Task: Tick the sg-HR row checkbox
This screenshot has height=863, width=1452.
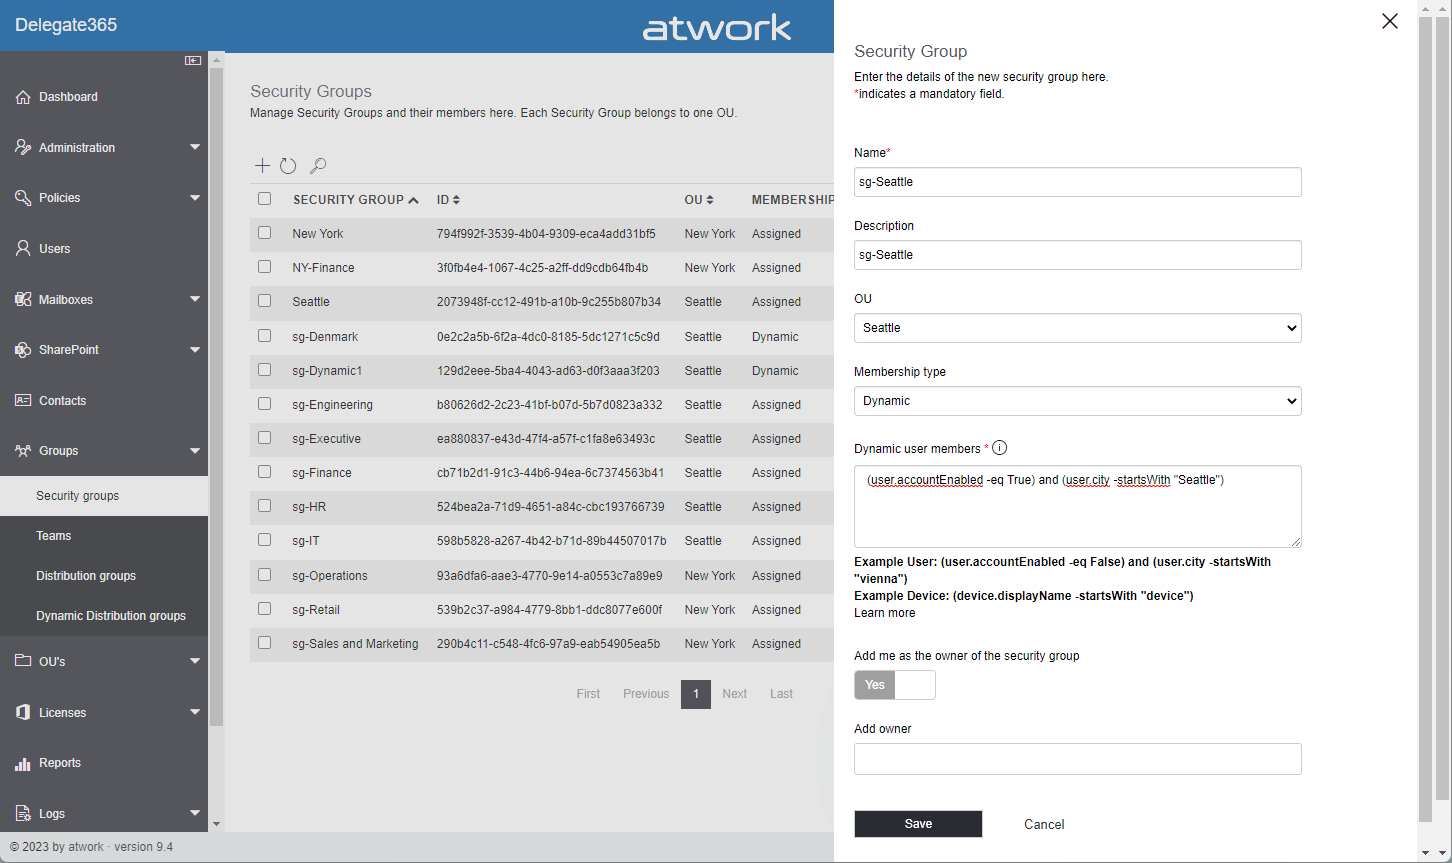Action: (x=264, y=506)
